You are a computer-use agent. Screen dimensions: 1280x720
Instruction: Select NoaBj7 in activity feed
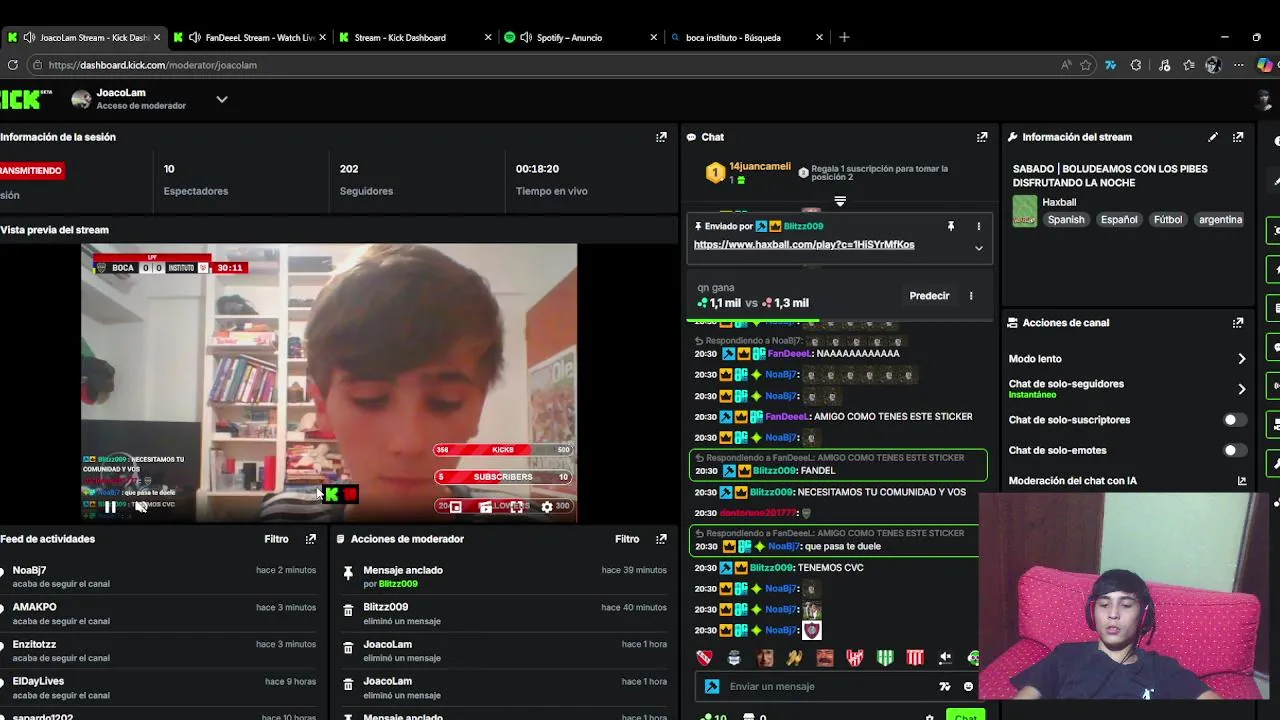pos(30,570)
